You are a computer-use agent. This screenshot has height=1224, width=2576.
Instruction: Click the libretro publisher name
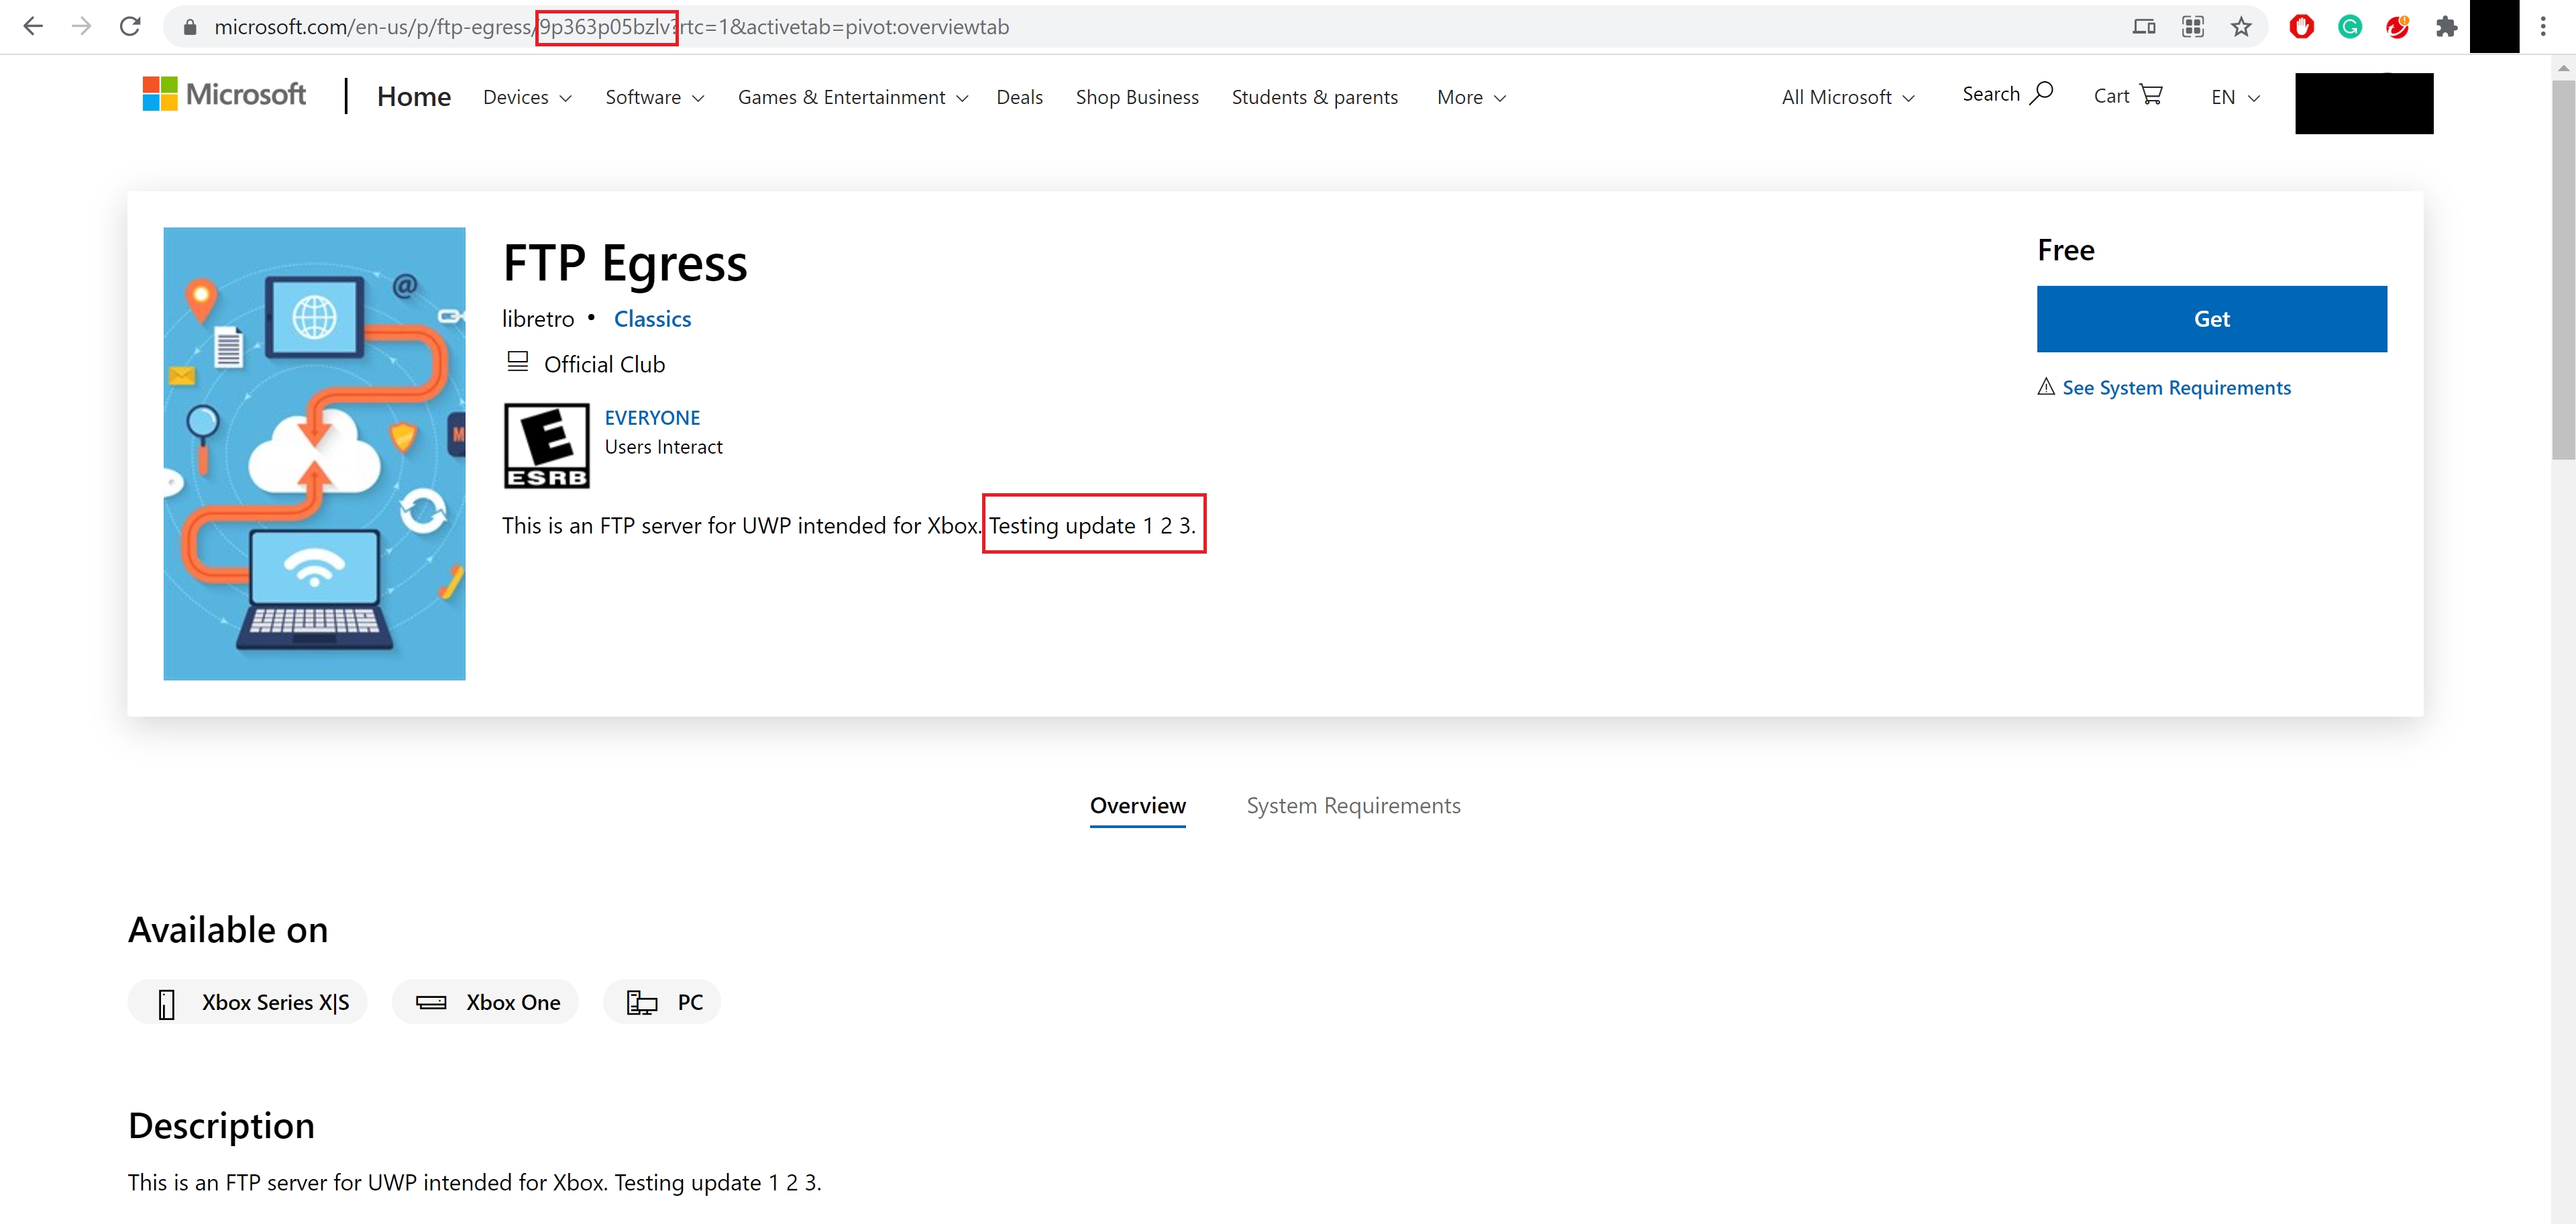click(538, 319)
